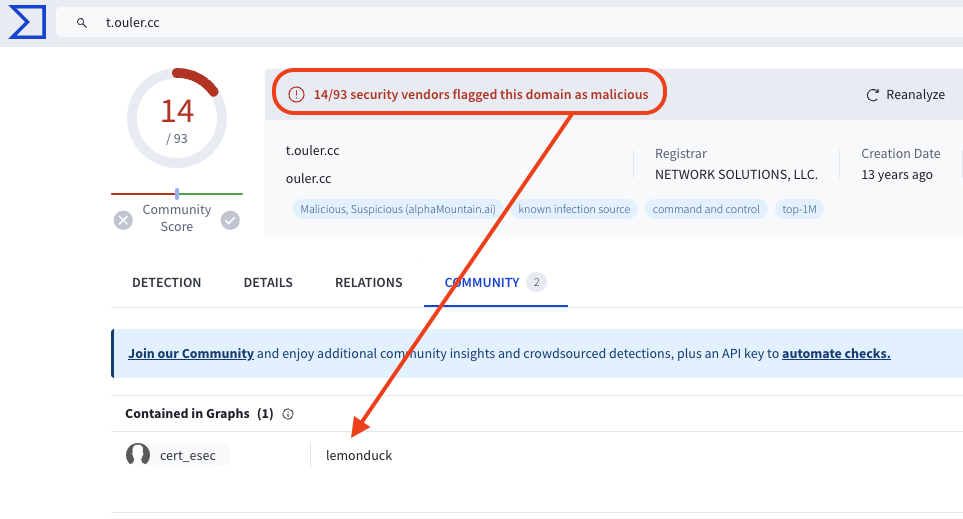Select the COMMUNITY tab
Image resolution: width=963 pixels, height=519 pixels.
(482, 283)
